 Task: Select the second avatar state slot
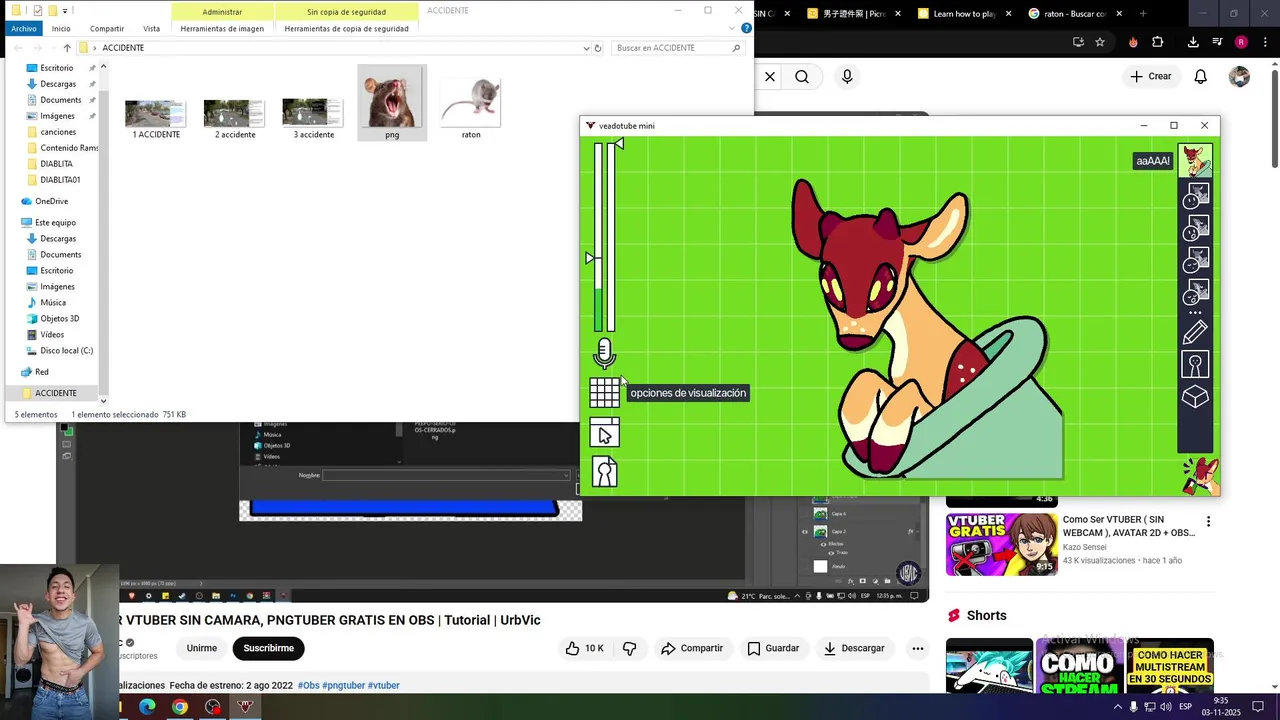1196,196
